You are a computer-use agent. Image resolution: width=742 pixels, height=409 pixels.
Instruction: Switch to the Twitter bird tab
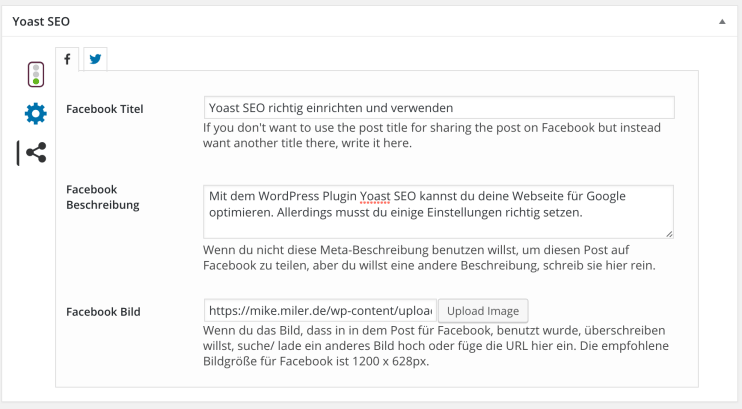tap(95, 59)
